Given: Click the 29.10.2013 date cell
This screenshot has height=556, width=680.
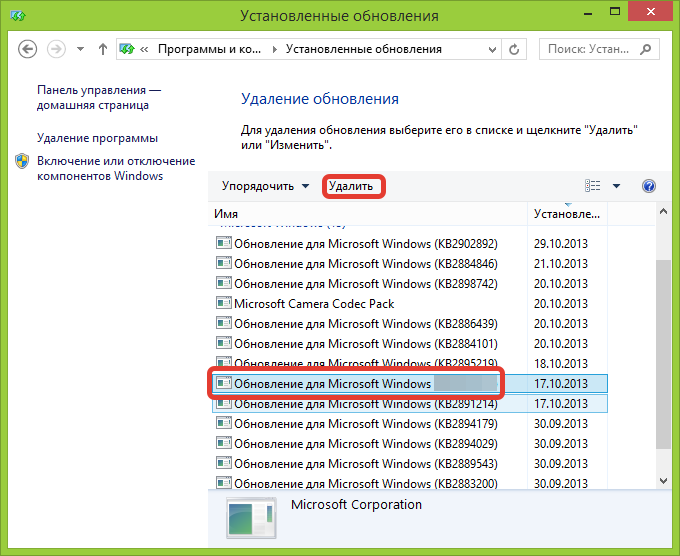Looking at the screenshot, I should pos(561,244).
